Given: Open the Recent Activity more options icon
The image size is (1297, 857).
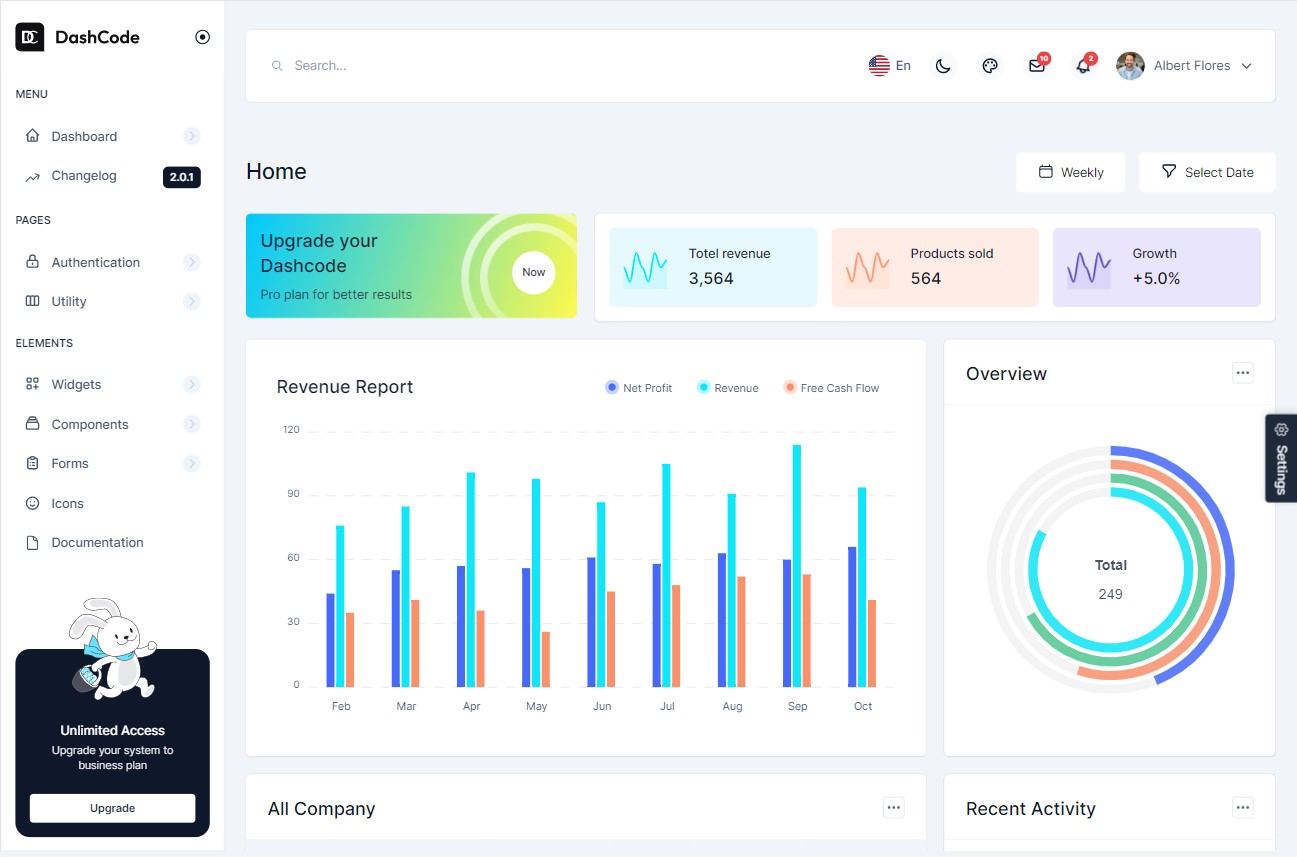Looking at the screenshot, I should tap(1242, 807).
